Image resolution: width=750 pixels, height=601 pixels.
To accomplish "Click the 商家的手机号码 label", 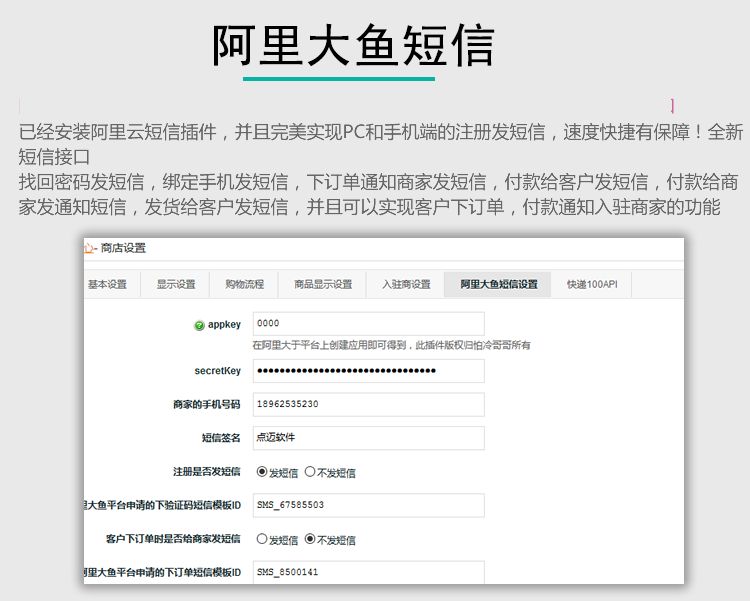I will [x=207, y=405].
